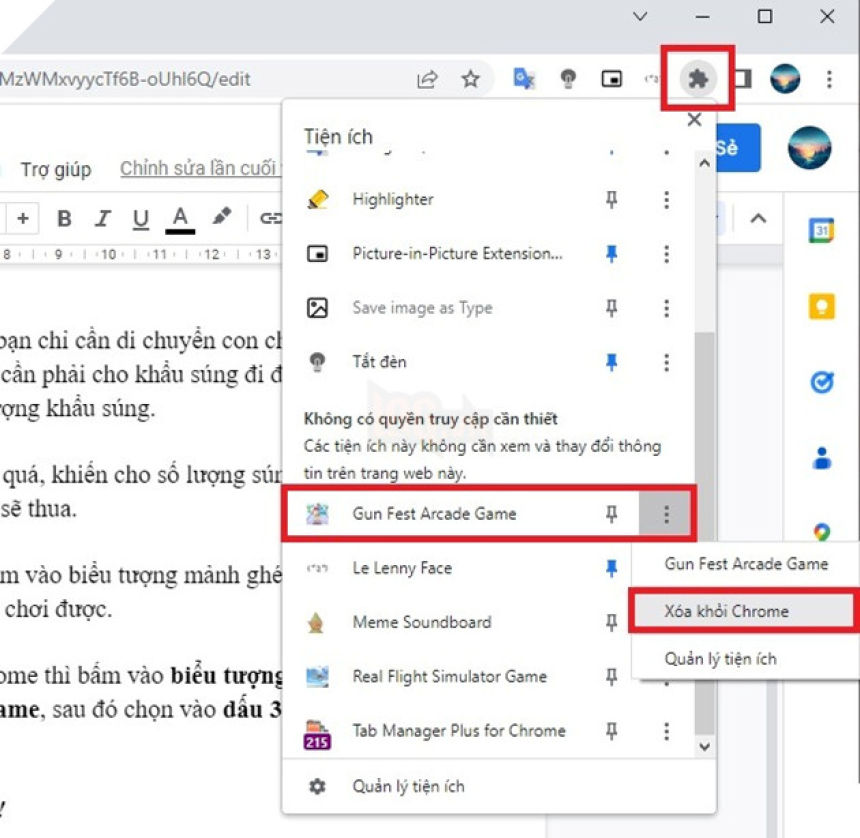This screenshot has width=860, height=838.
Task: Open more options for Tắt đèn
Action: tap(666, 363)
